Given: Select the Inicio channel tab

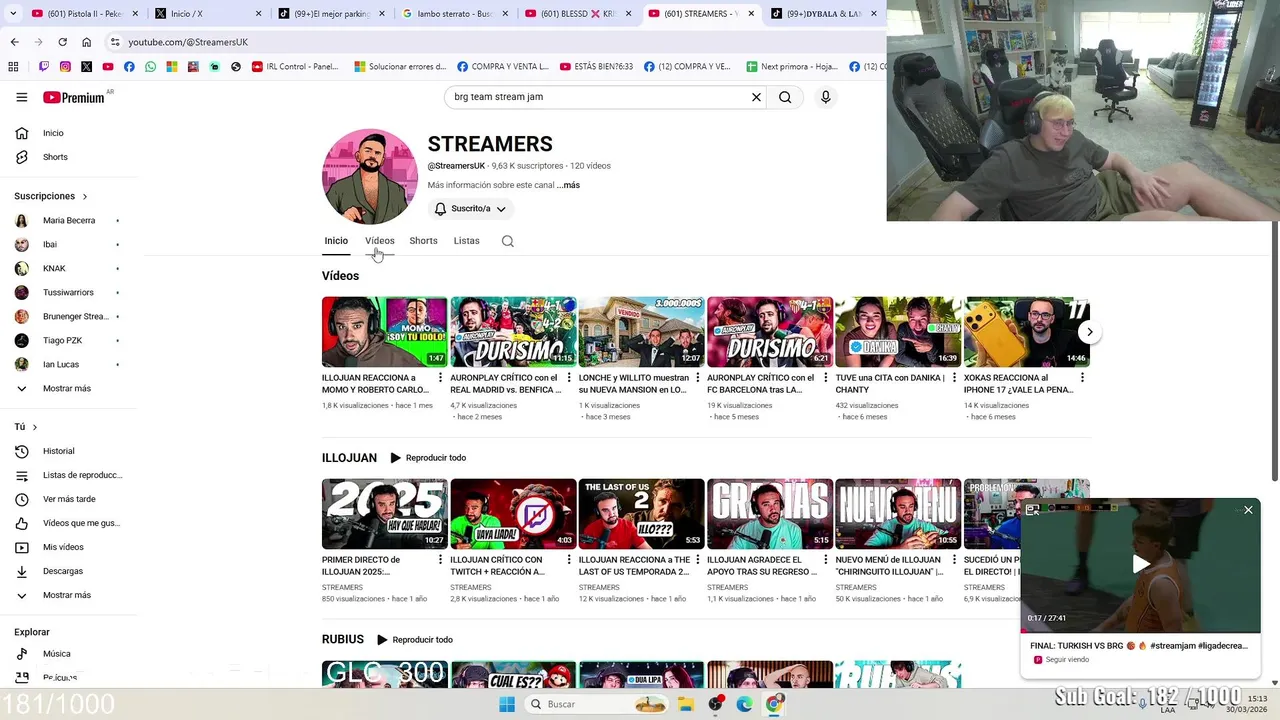Looking at the screenshot, I should 336,241.
